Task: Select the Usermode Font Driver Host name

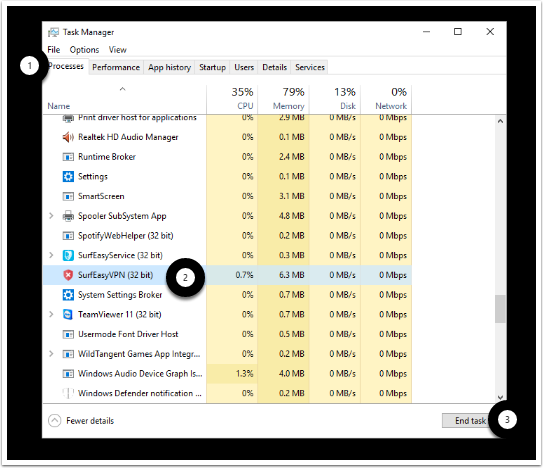Action: 128,335
